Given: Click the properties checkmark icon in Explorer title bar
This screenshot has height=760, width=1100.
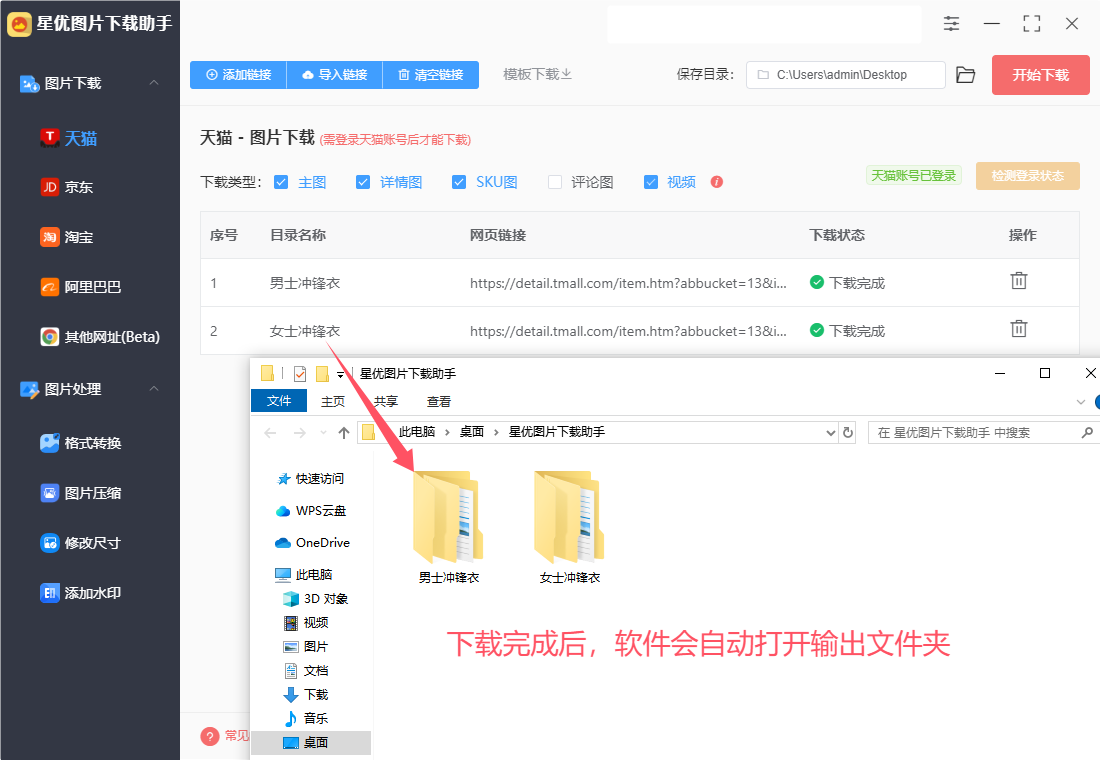Looking at the screenshot, I should [x=300, y=373].
